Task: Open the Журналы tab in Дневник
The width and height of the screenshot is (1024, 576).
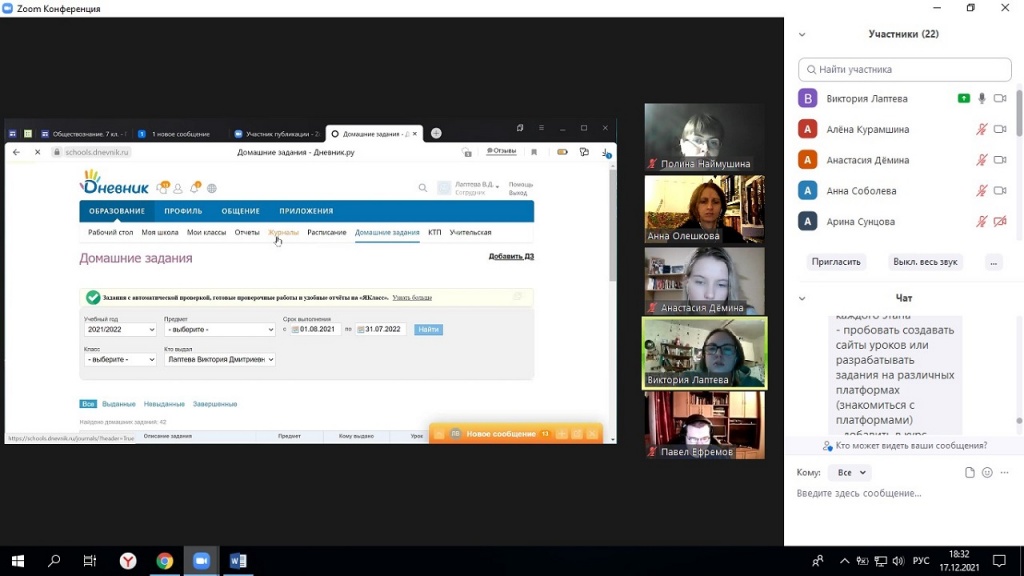Action: pyautogui.click(x=283, y=232)
